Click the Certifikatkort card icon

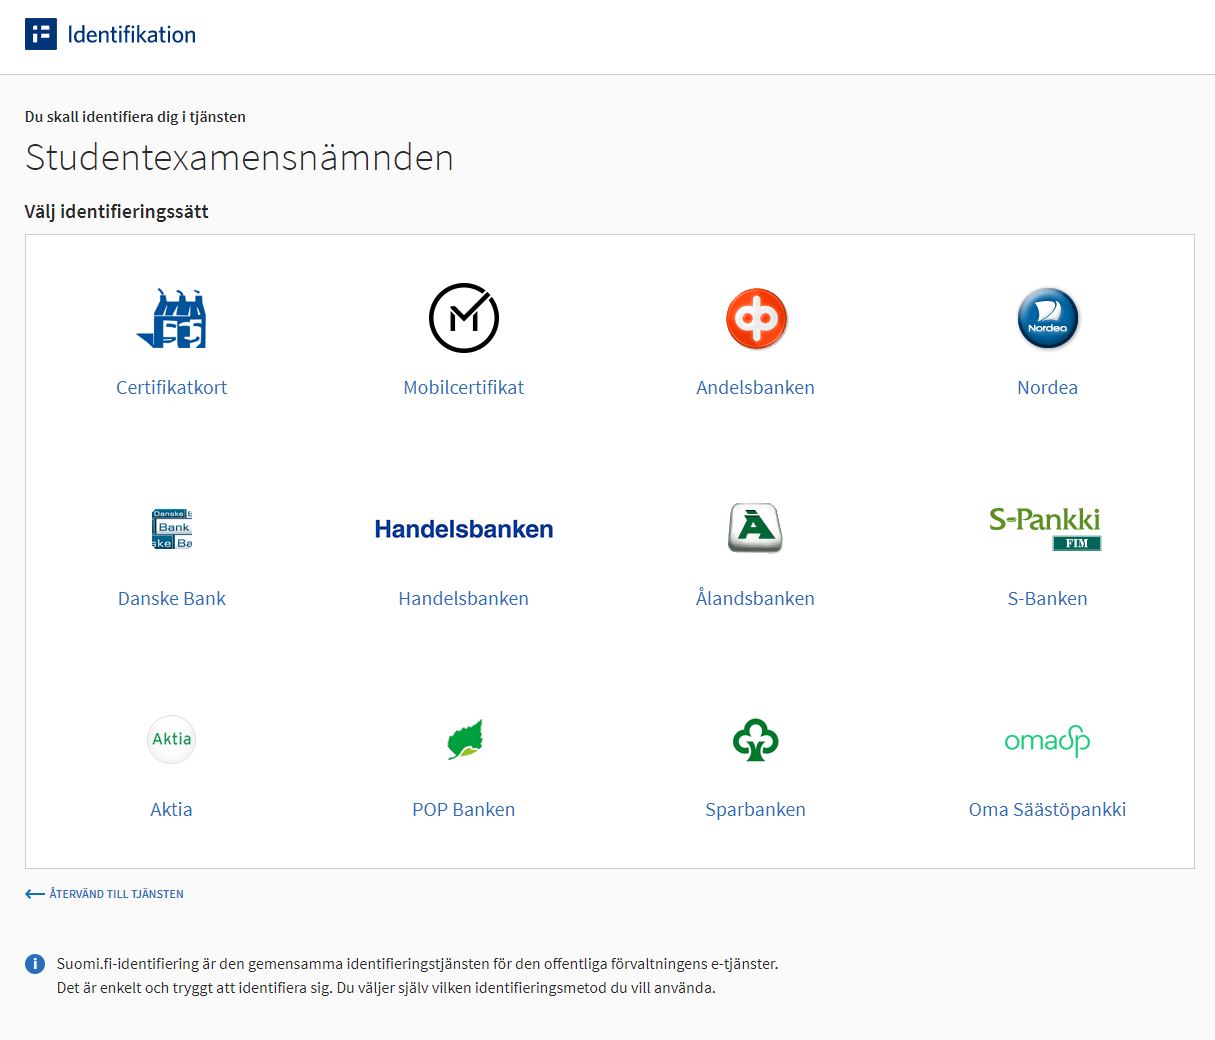[171, 318]
